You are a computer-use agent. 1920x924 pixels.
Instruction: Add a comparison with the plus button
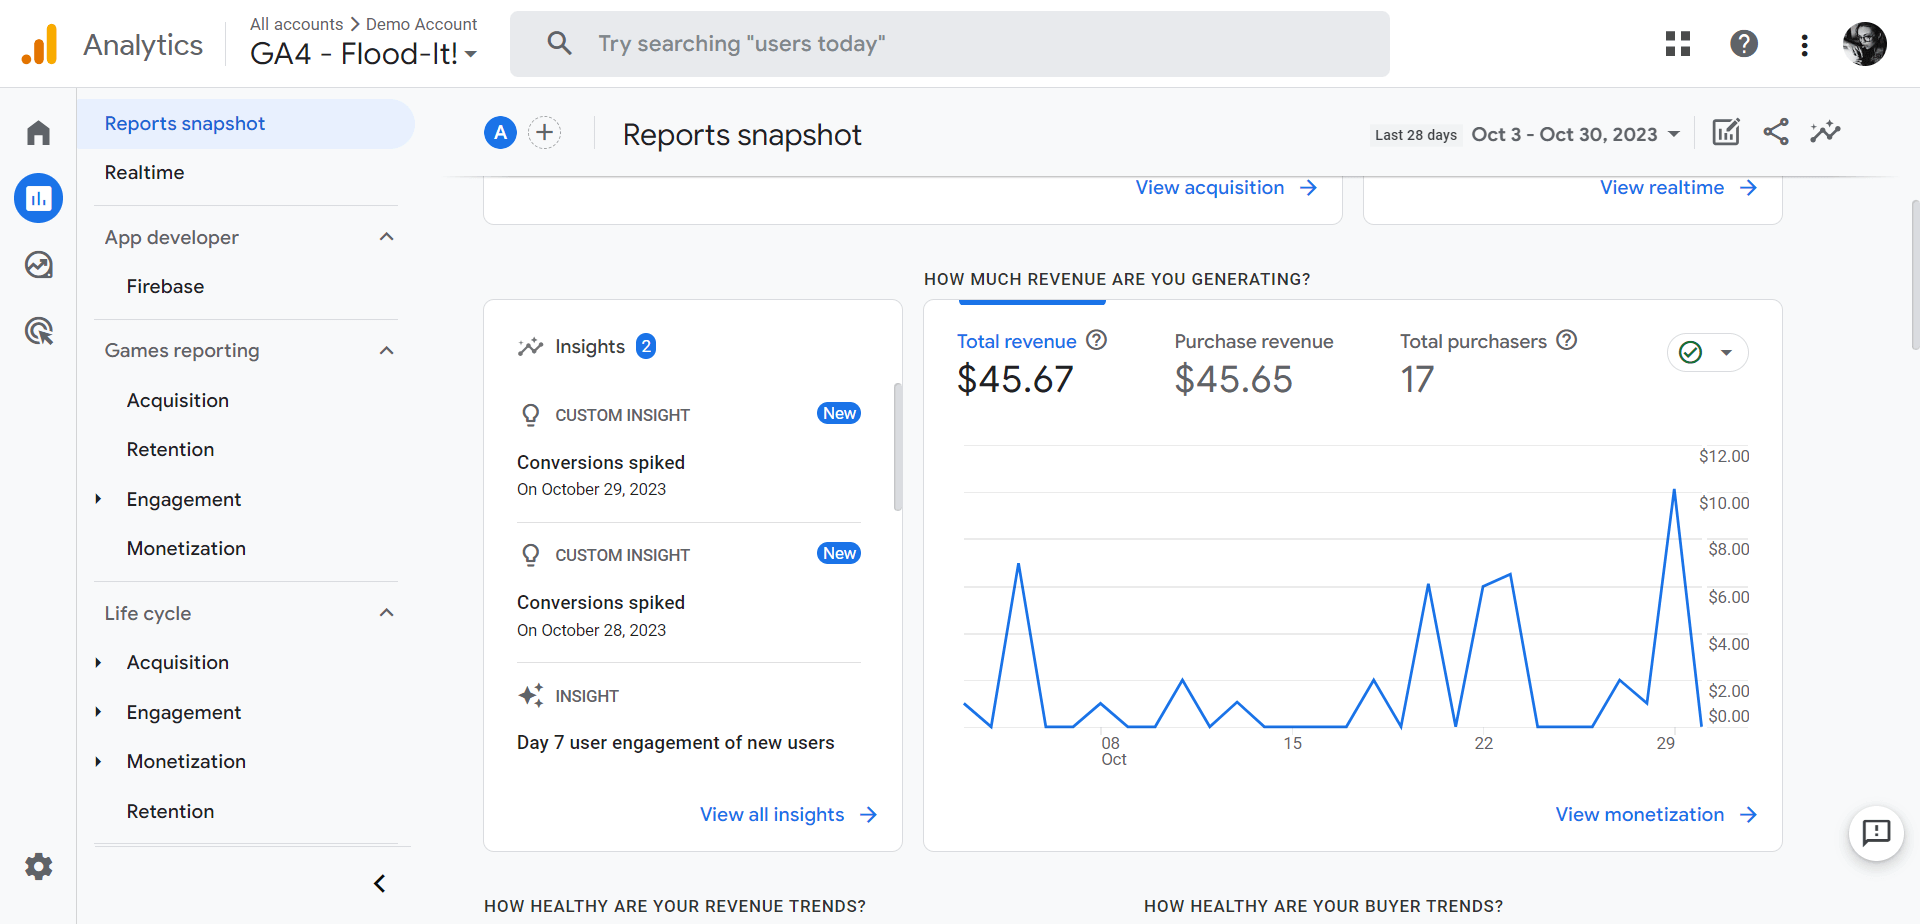point(544,131)
